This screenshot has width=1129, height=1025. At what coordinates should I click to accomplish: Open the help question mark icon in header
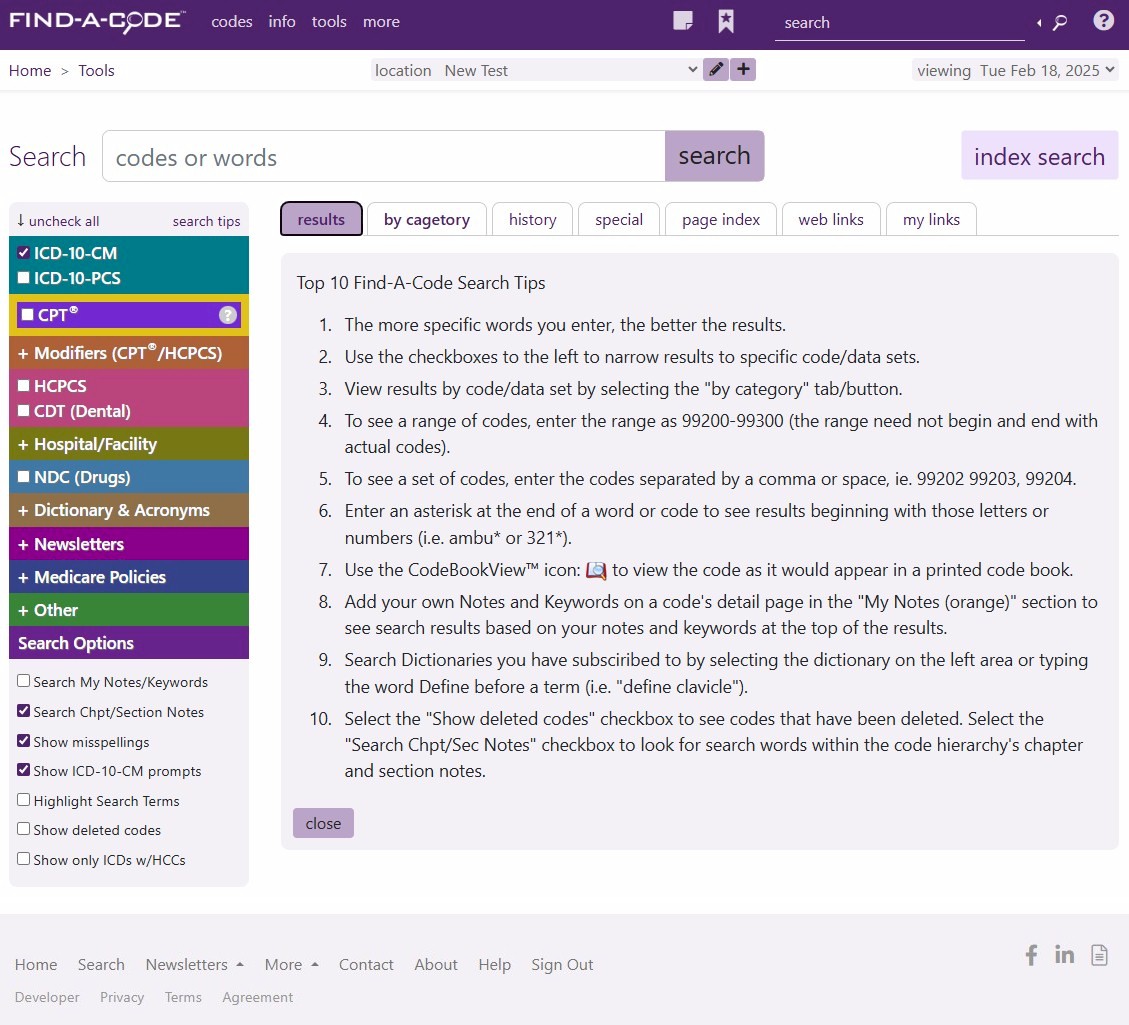click(1103, 21)
